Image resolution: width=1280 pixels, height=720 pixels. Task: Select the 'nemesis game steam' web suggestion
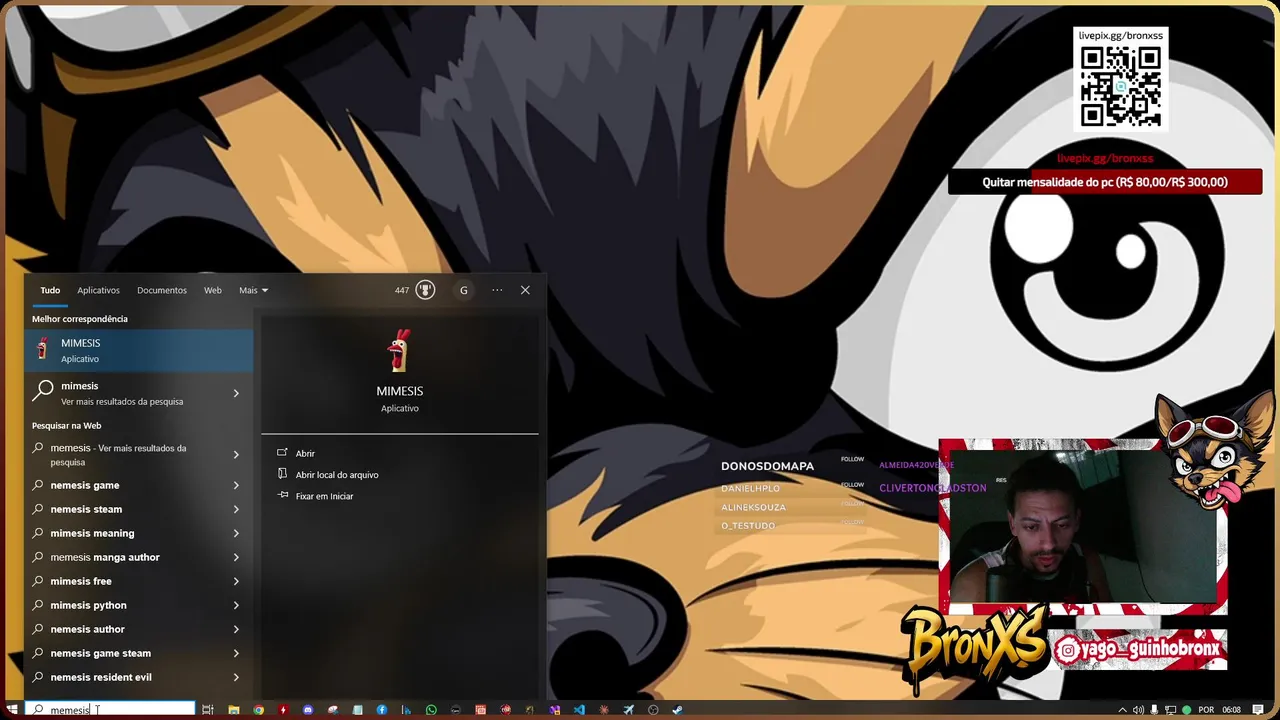pyautogui.click(x=139, y=653)
